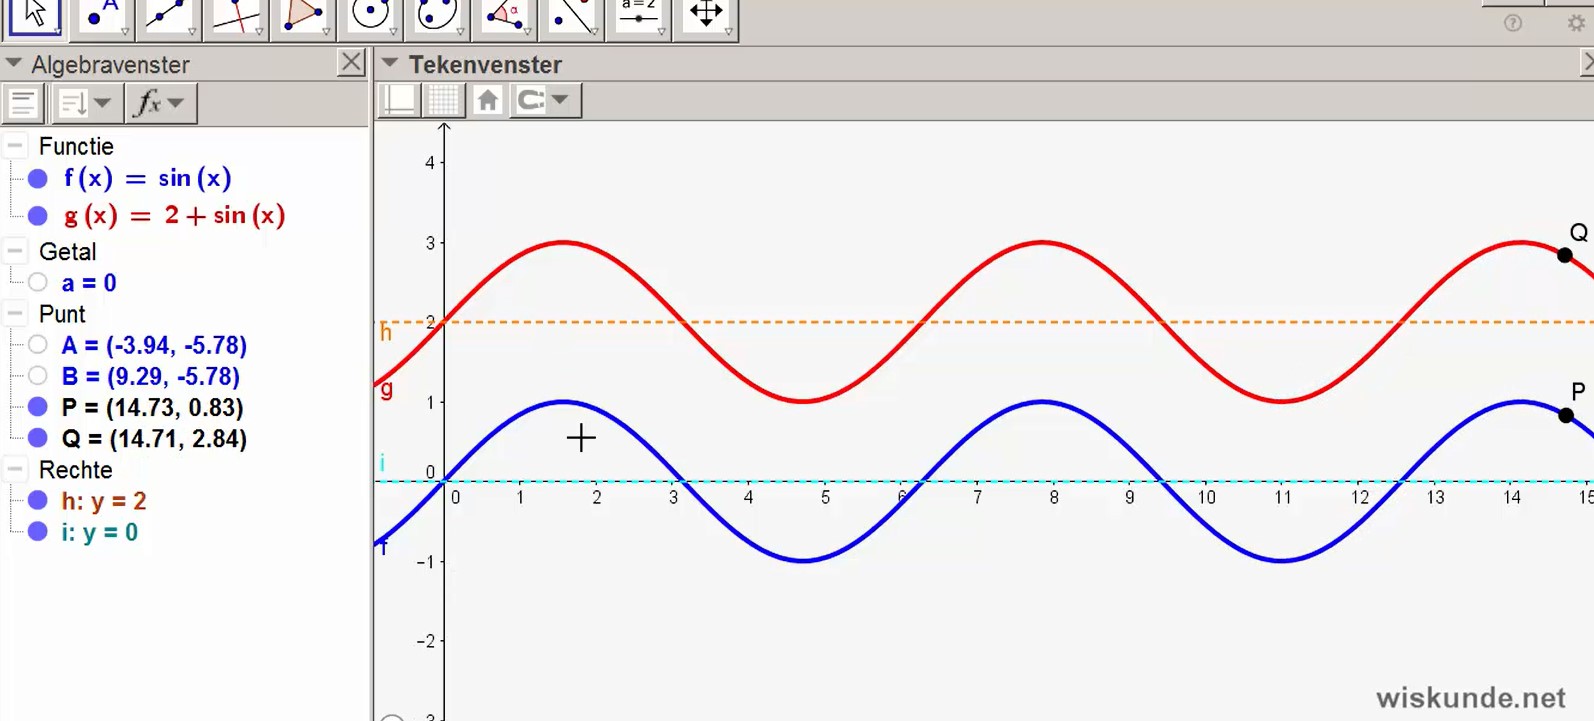
Task: Toggle grid display in Tekenvenster style bar
Action: point(444,100)
